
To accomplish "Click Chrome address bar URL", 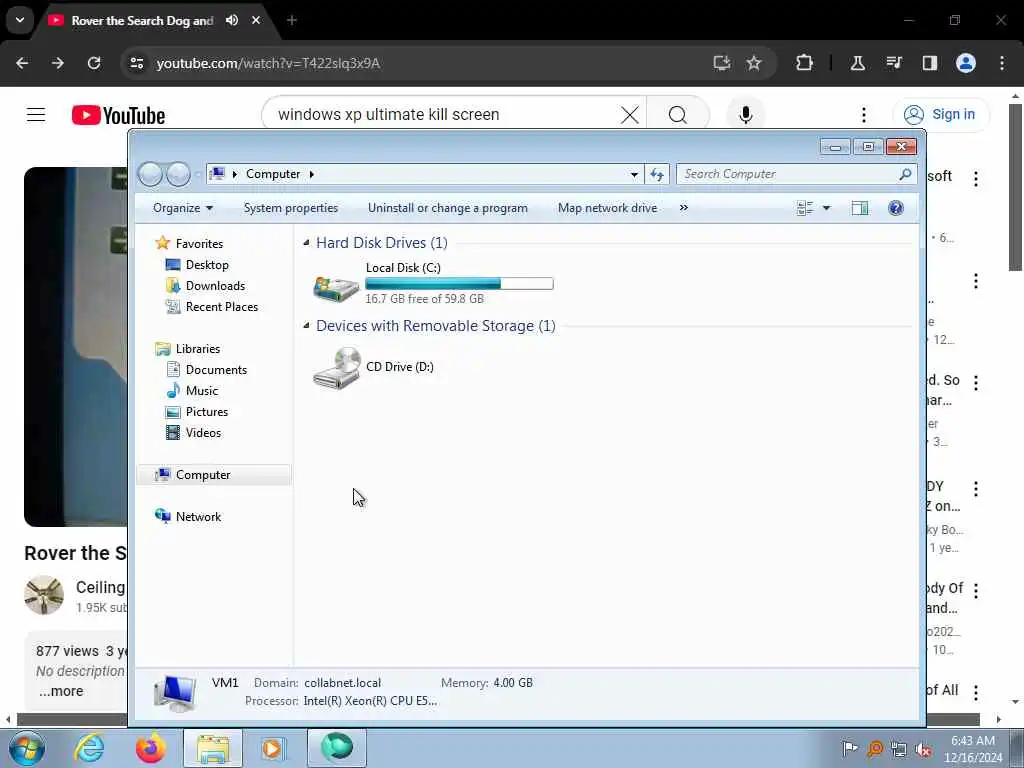I will click(x=268, y=63).
